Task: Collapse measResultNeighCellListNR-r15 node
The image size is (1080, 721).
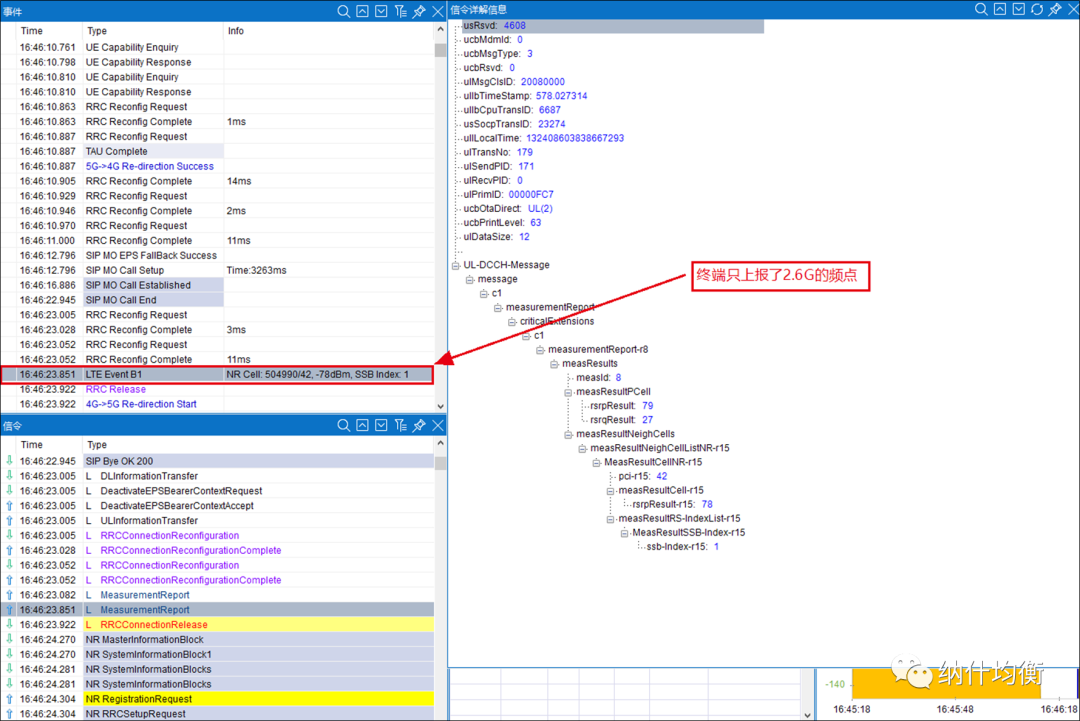Action: point(582,448)
